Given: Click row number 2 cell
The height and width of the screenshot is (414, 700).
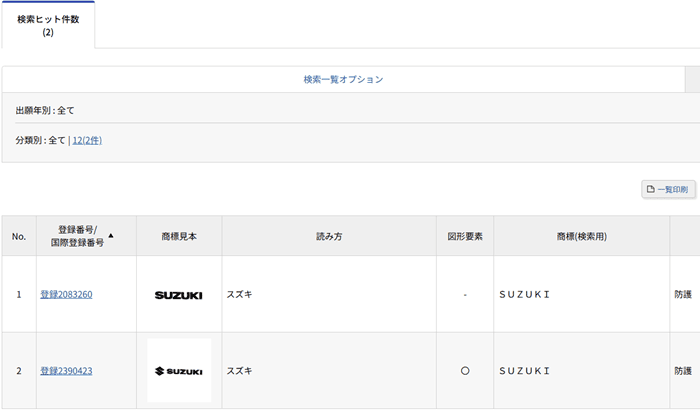Looking at the screenshot, I should tap(19, 371).
